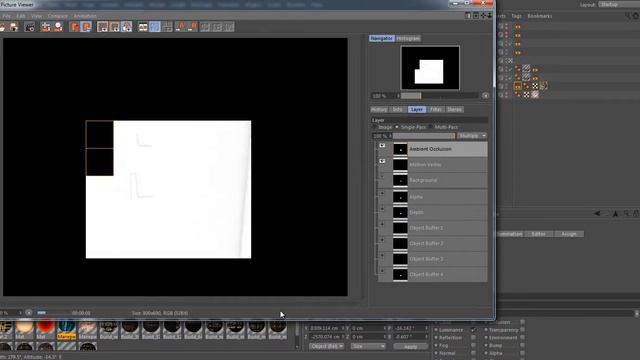The width and height of the screenshot is (640, 360).
Task: Select the Alpha layer row
Action: (432, 197)
